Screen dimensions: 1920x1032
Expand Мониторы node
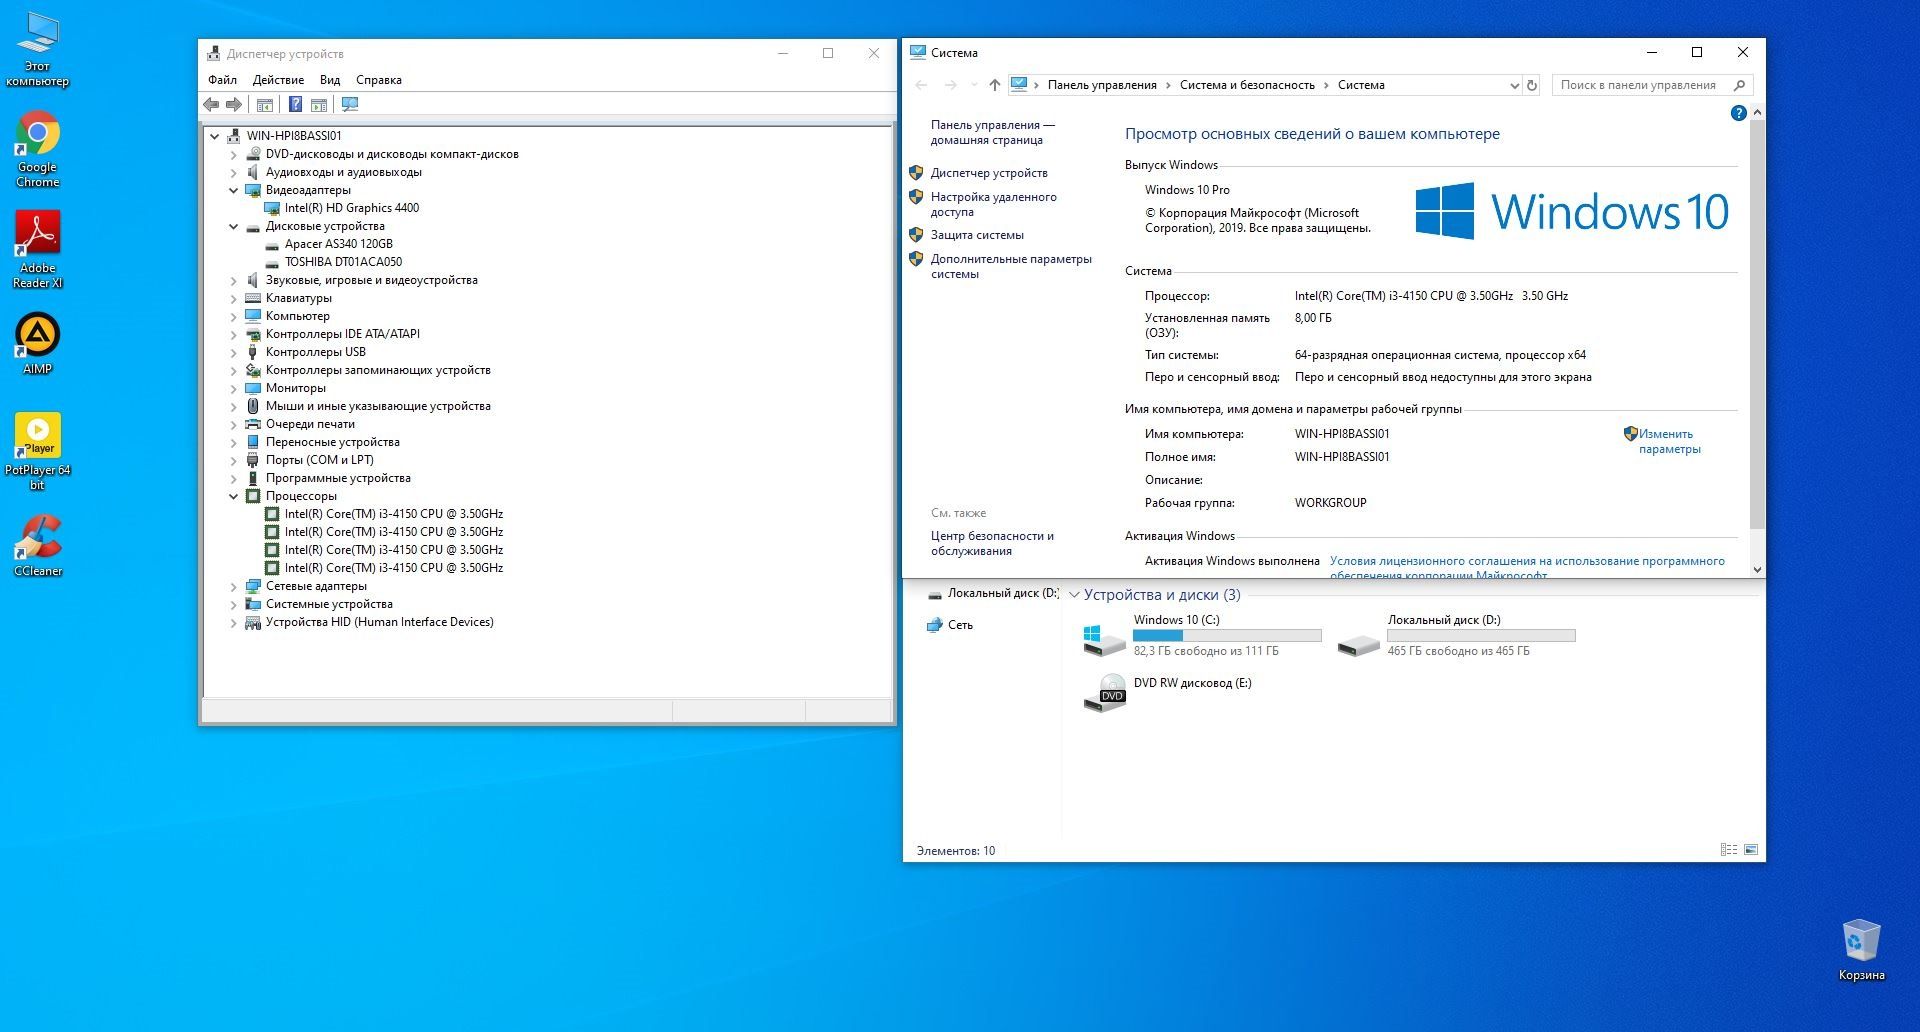pyautogui.click(x=234, y=388)
